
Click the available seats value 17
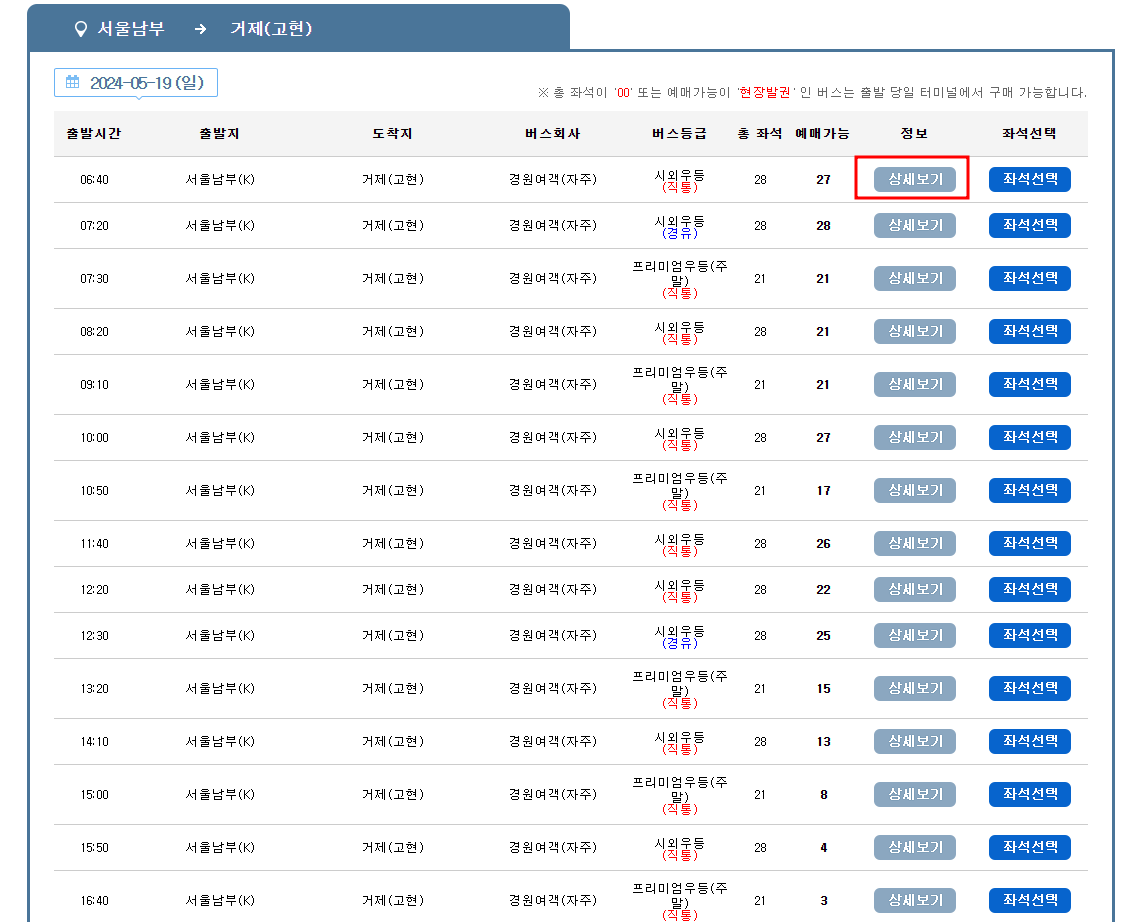[x=823, y=491]
